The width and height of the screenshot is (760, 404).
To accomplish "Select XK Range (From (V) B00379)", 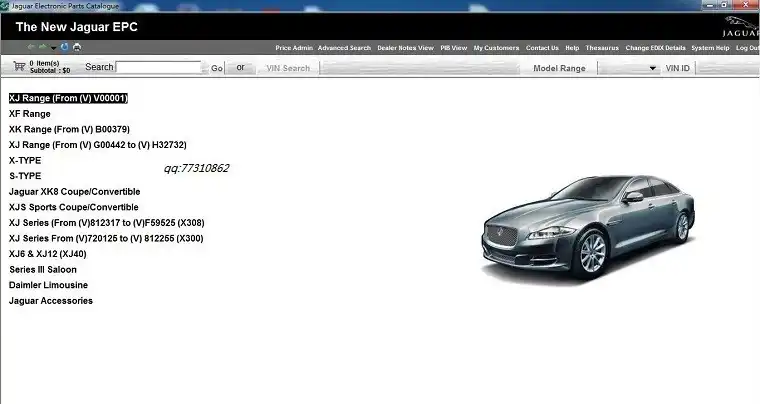I will click(x=69, y=129).
